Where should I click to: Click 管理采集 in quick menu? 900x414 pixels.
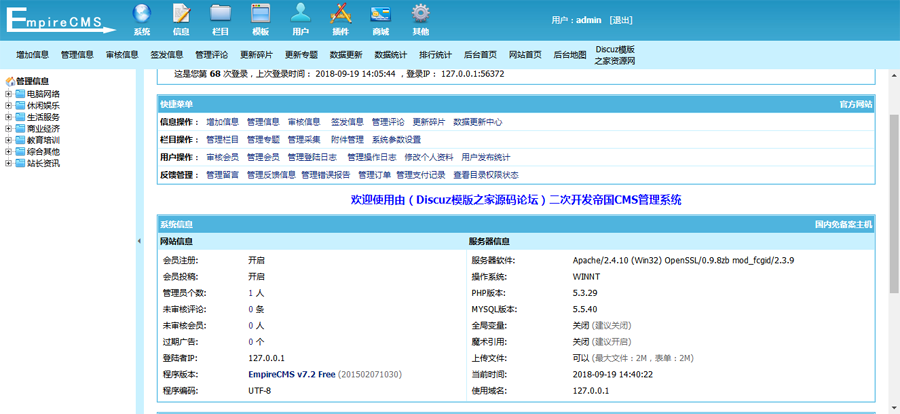[x=304, y=140]
